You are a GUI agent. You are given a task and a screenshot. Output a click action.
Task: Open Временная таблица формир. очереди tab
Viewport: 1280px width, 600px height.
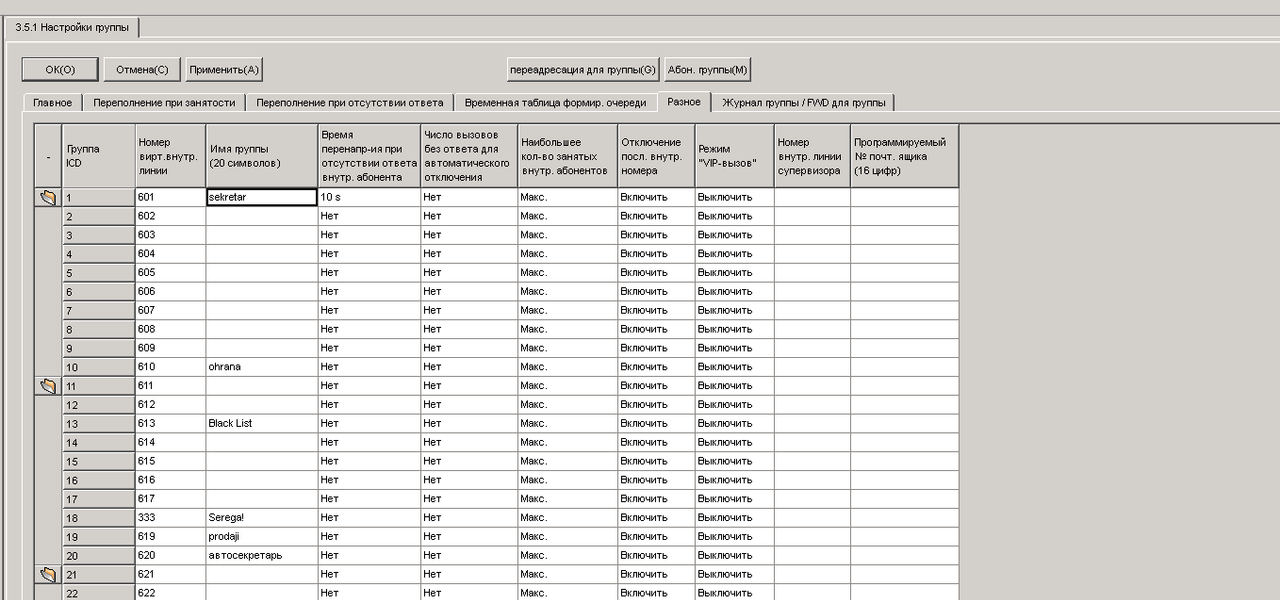click(x=557, y=102)
